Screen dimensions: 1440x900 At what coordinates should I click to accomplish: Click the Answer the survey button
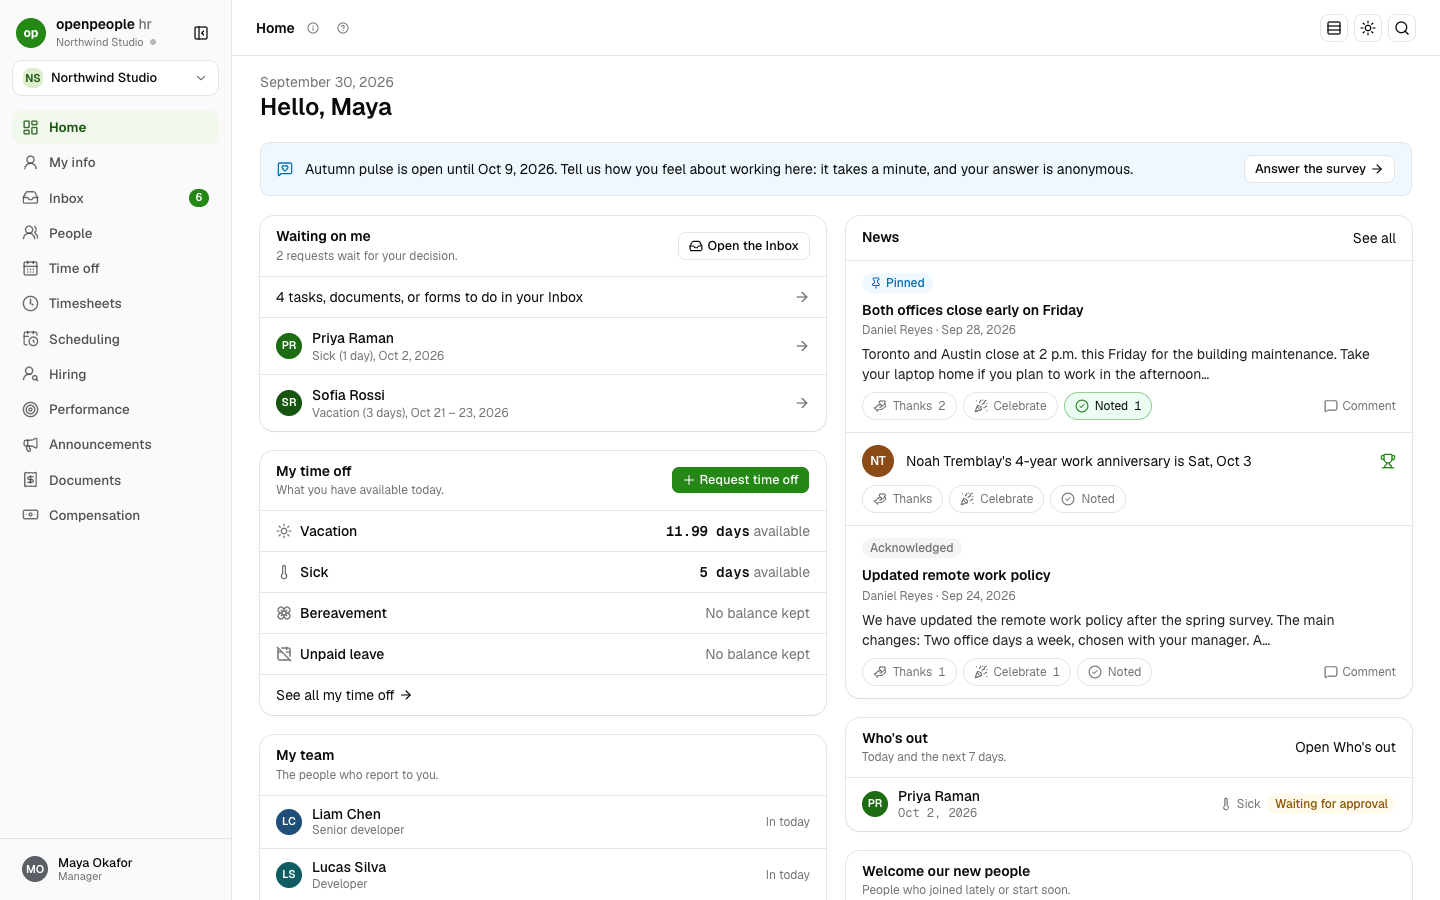(x=1319, y=169)
